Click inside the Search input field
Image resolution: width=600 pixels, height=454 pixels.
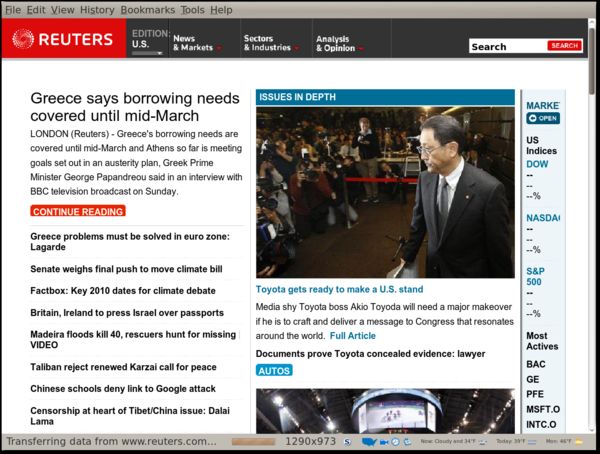point(507,46)
